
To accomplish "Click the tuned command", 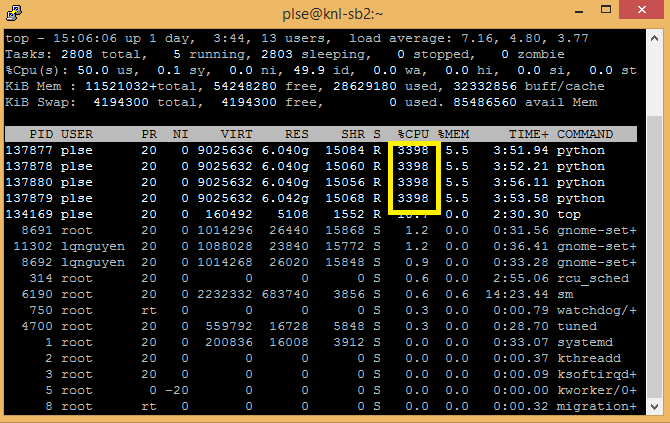I will [577, 326].
